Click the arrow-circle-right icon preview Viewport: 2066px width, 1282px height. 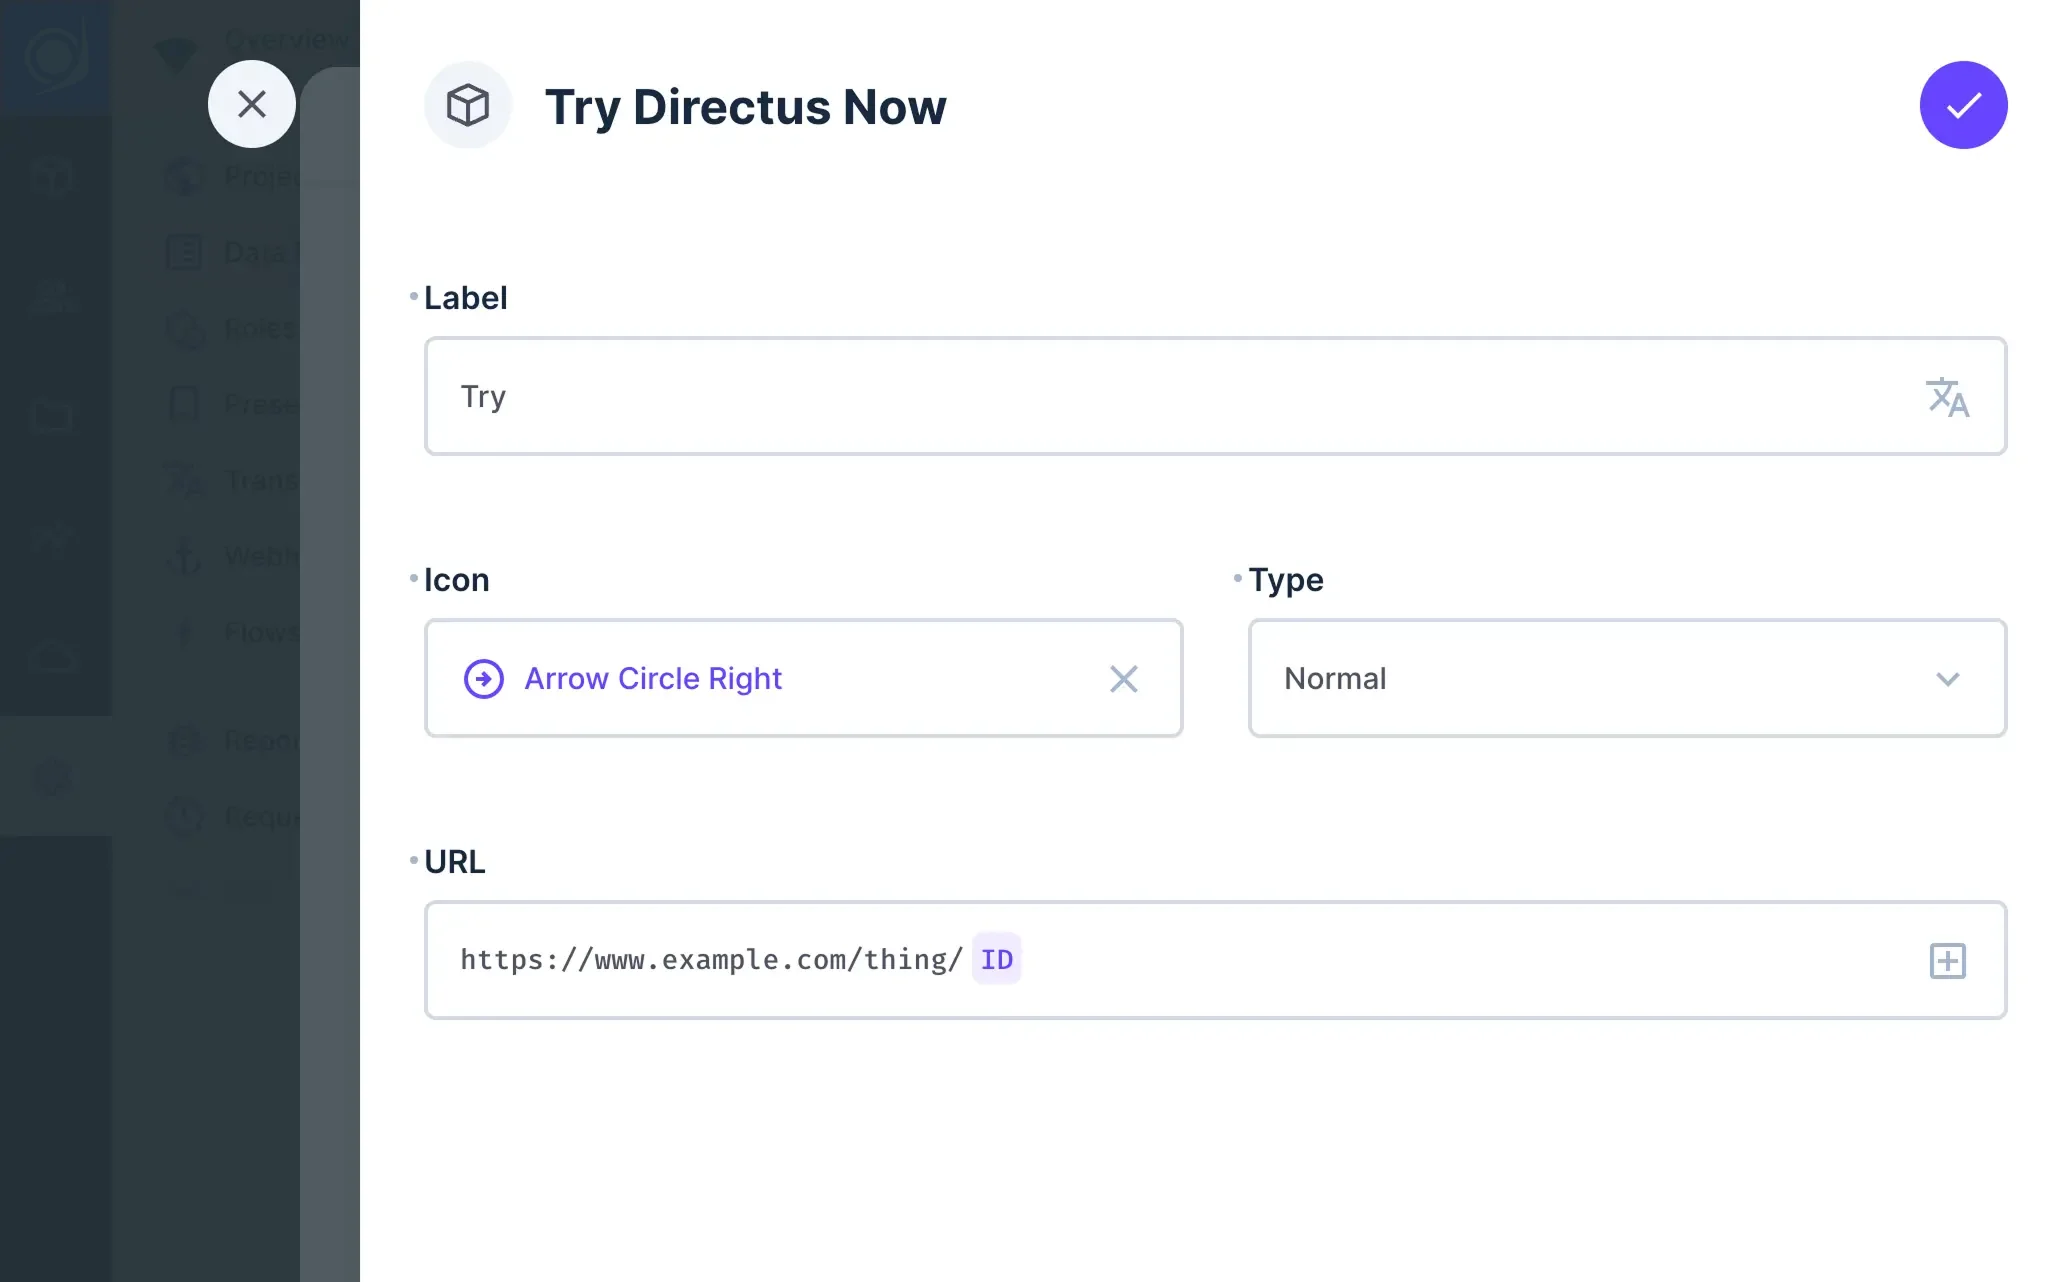(483, 678)
